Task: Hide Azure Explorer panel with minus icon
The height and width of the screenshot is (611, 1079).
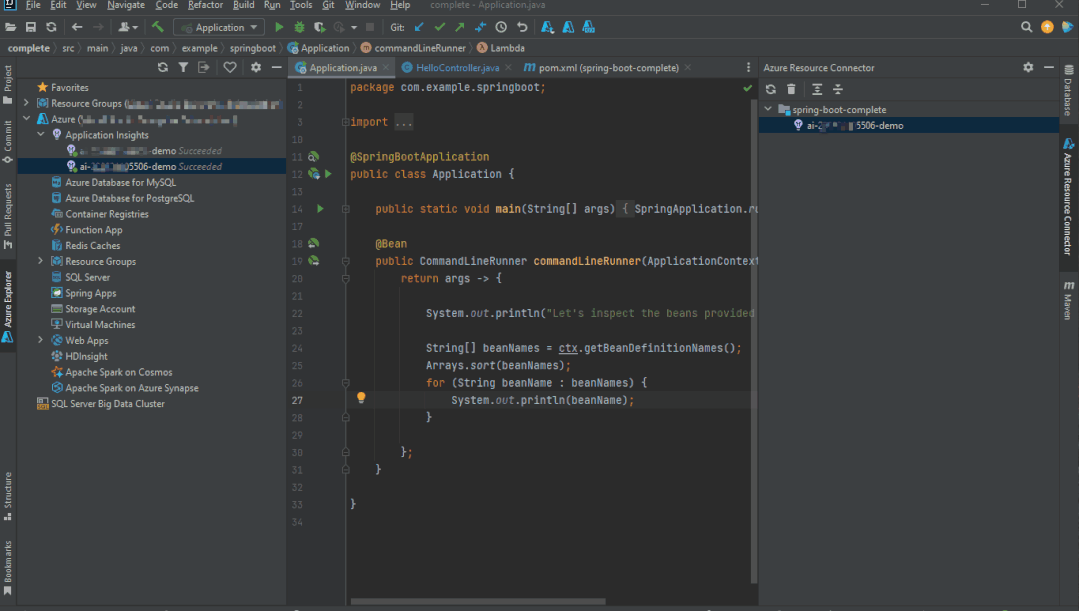Action: click(277, 67)
